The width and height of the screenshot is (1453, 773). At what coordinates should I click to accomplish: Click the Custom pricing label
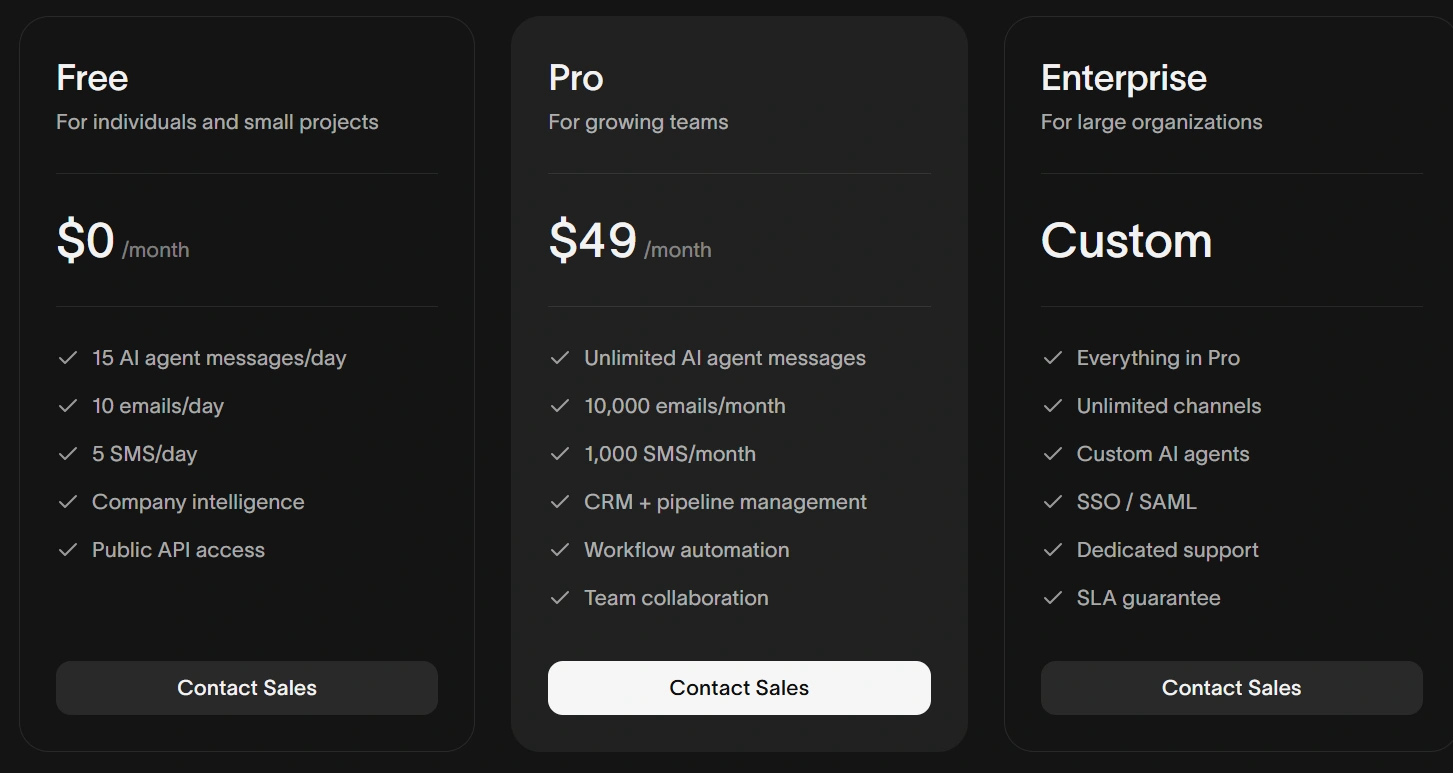[1126, 242]
